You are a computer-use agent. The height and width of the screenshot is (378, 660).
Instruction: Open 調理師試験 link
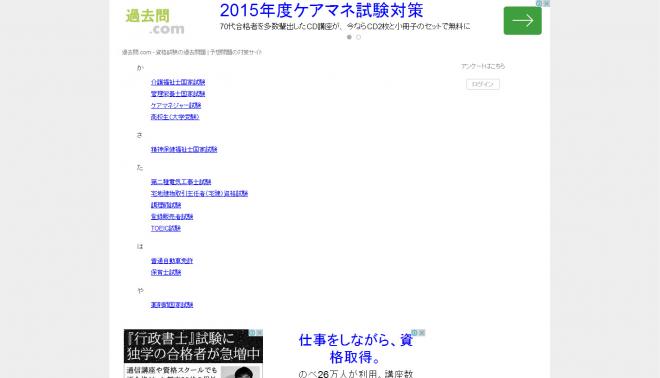tap(166, 205)
